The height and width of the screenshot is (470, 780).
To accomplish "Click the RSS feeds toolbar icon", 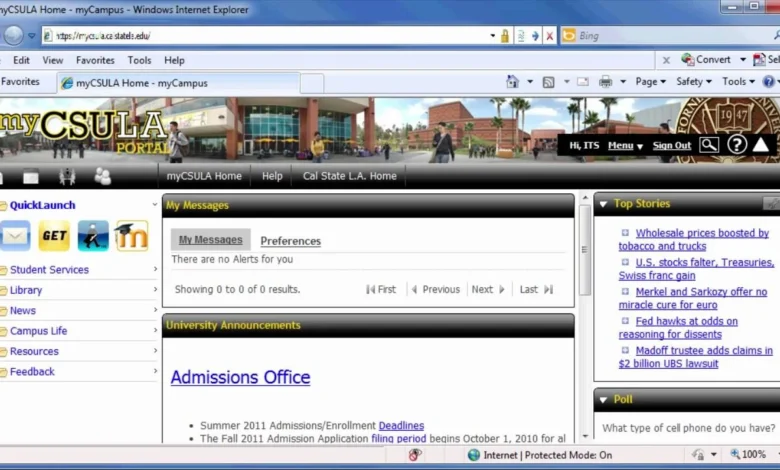I will [548, 82].
